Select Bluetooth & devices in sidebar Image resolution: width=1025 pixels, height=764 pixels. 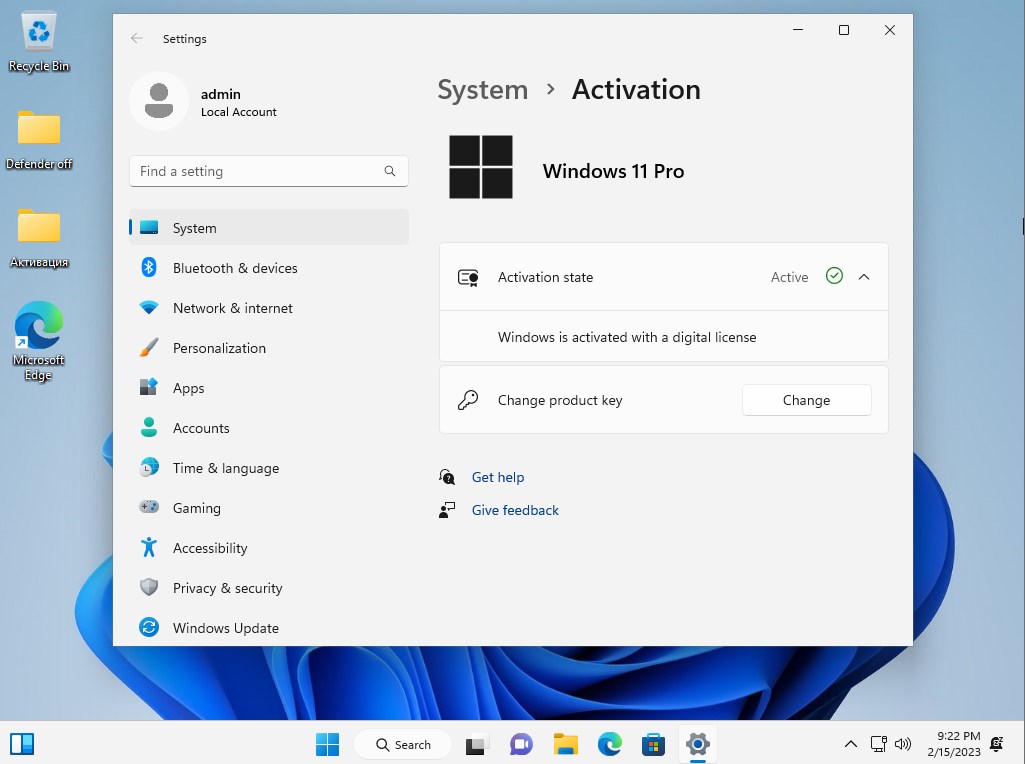point(235,268)
